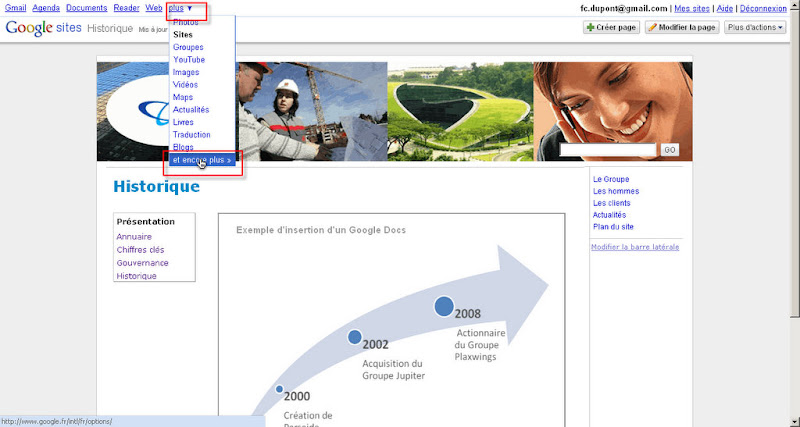Choose Groupes from the plus menu
Screen dimensions: 800x427
click(188, 47)
